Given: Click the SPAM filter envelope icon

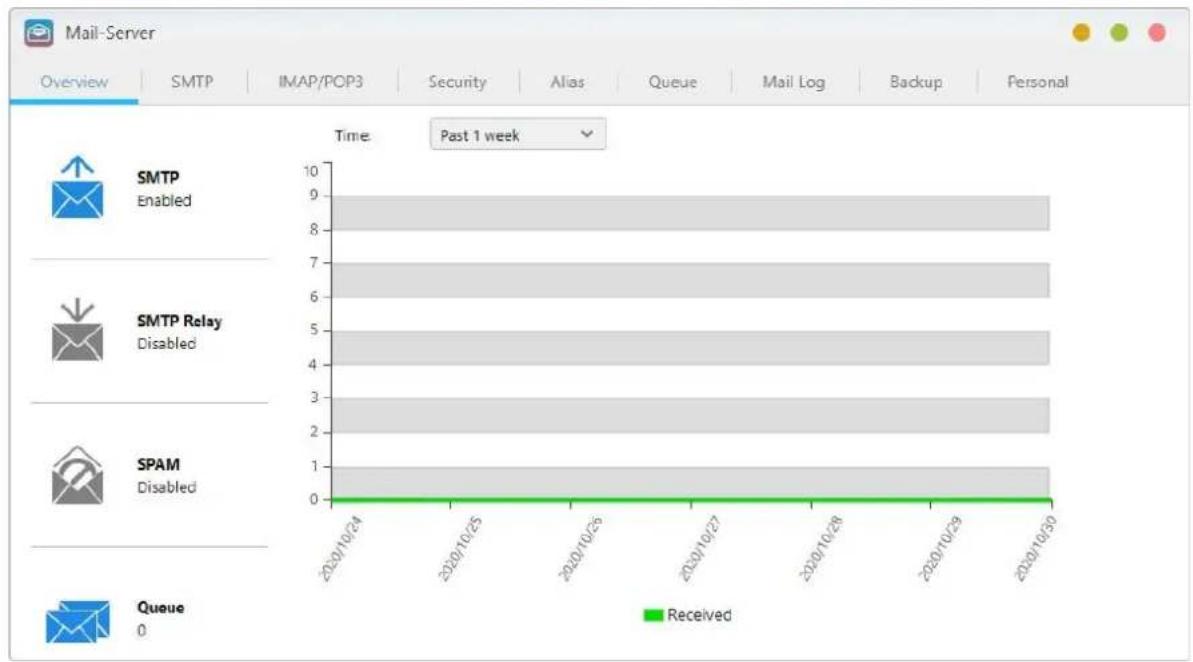Looking at the screenshot, I should [76, 475].
